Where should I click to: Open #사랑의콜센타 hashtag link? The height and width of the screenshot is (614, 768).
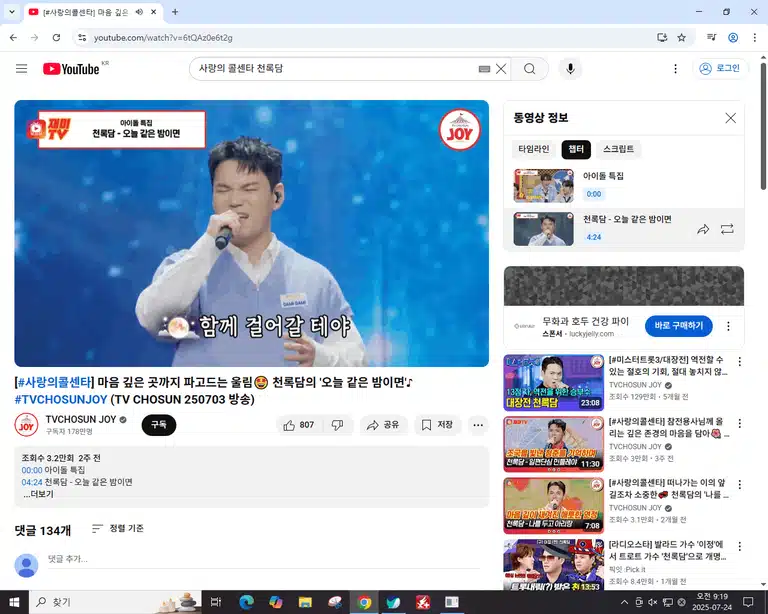pos(55,382)
